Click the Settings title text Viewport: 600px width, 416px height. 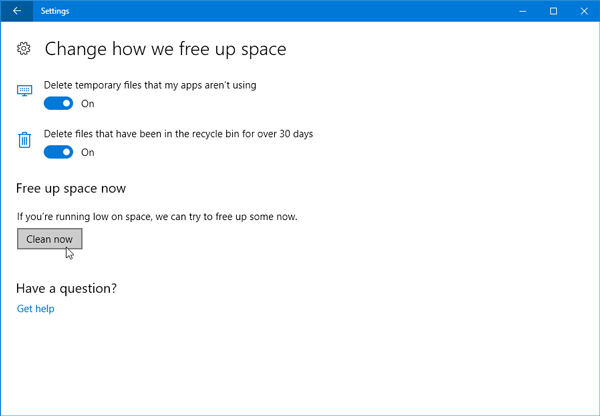click(x=55, y=11)
